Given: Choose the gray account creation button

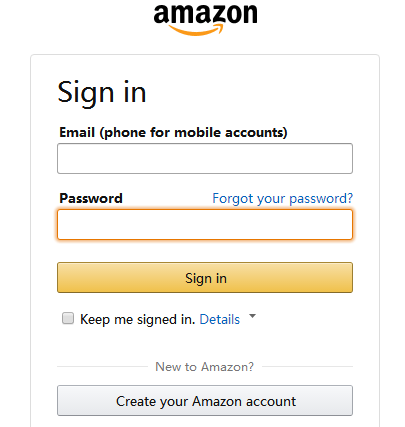Looking at the screenshot, I should [x=205, y=401].
